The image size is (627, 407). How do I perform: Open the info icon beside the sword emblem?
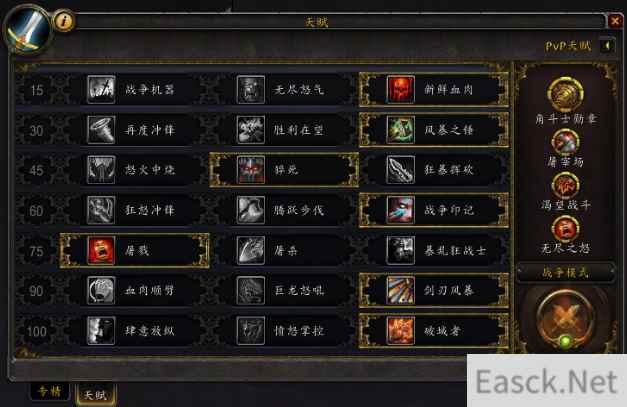point(63,20)
